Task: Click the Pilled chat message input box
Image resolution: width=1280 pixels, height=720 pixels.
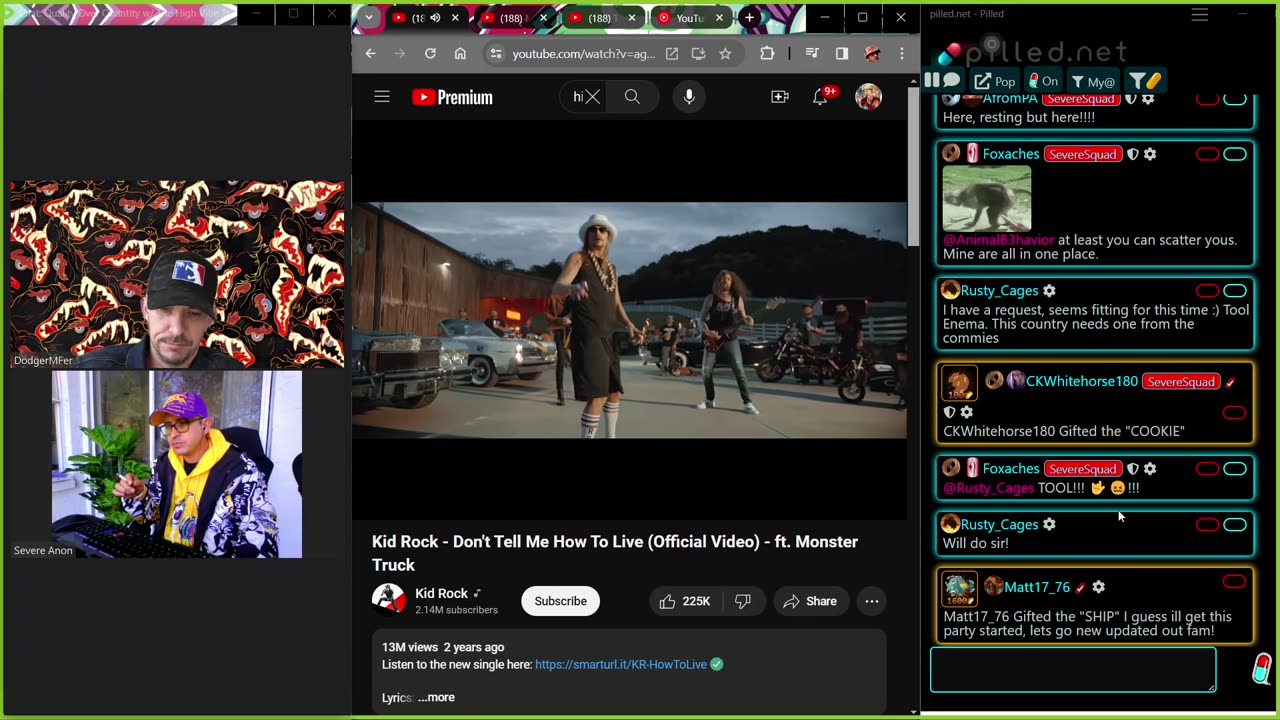Action: [x=1073, y=670]
